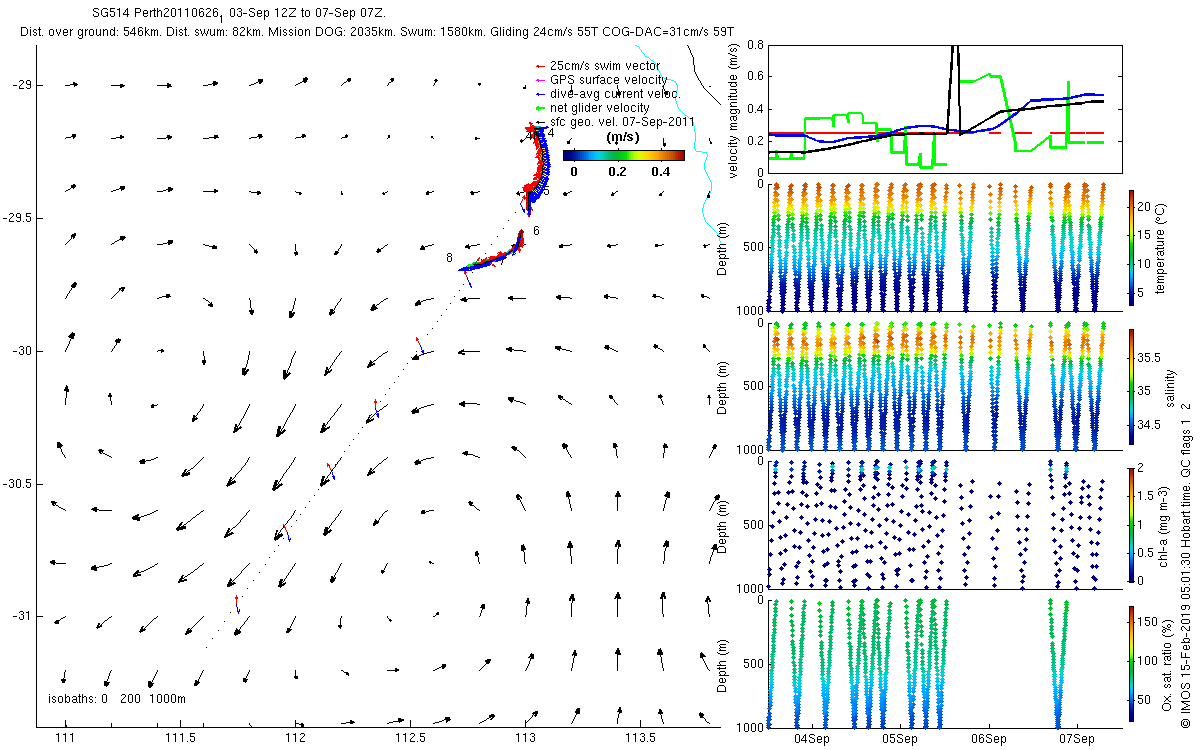Click the "04Sep" date label on the time axis
The image size is (1200, 750).
[811, 740]
